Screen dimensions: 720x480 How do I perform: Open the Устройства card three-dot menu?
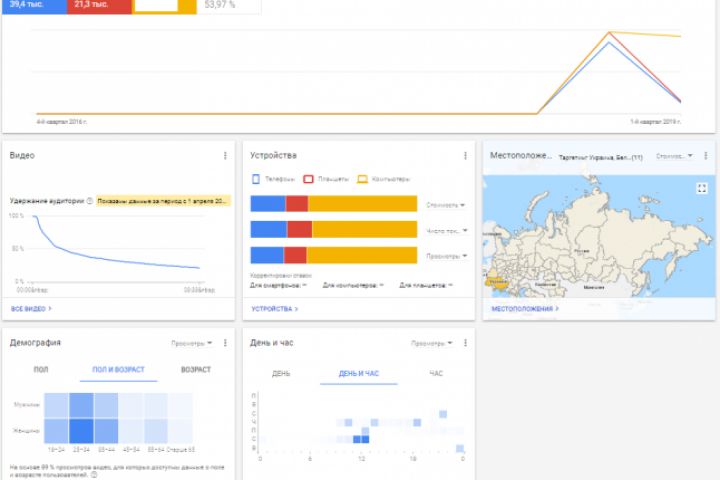465,156
